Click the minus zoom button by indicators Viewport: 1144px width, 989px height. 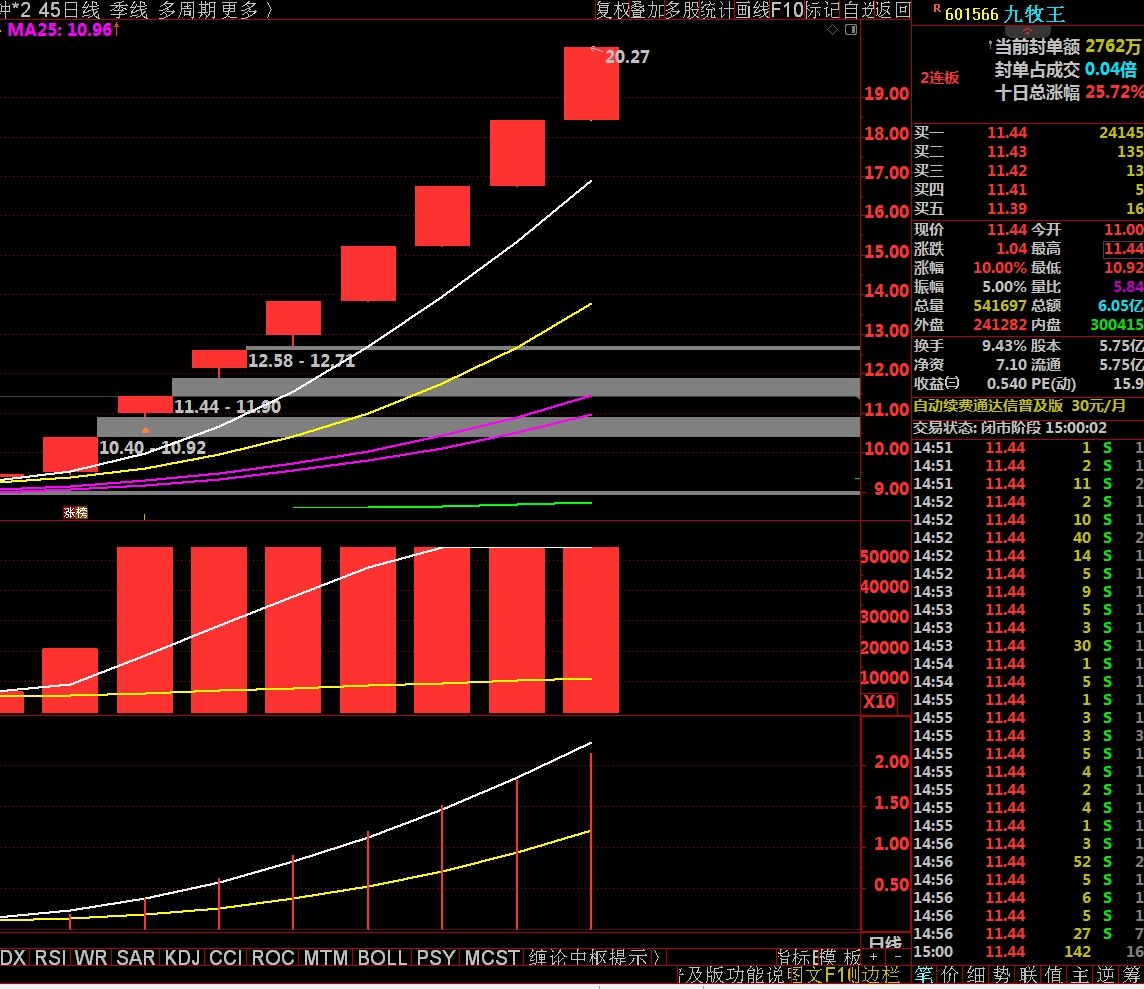coord(898,956)
